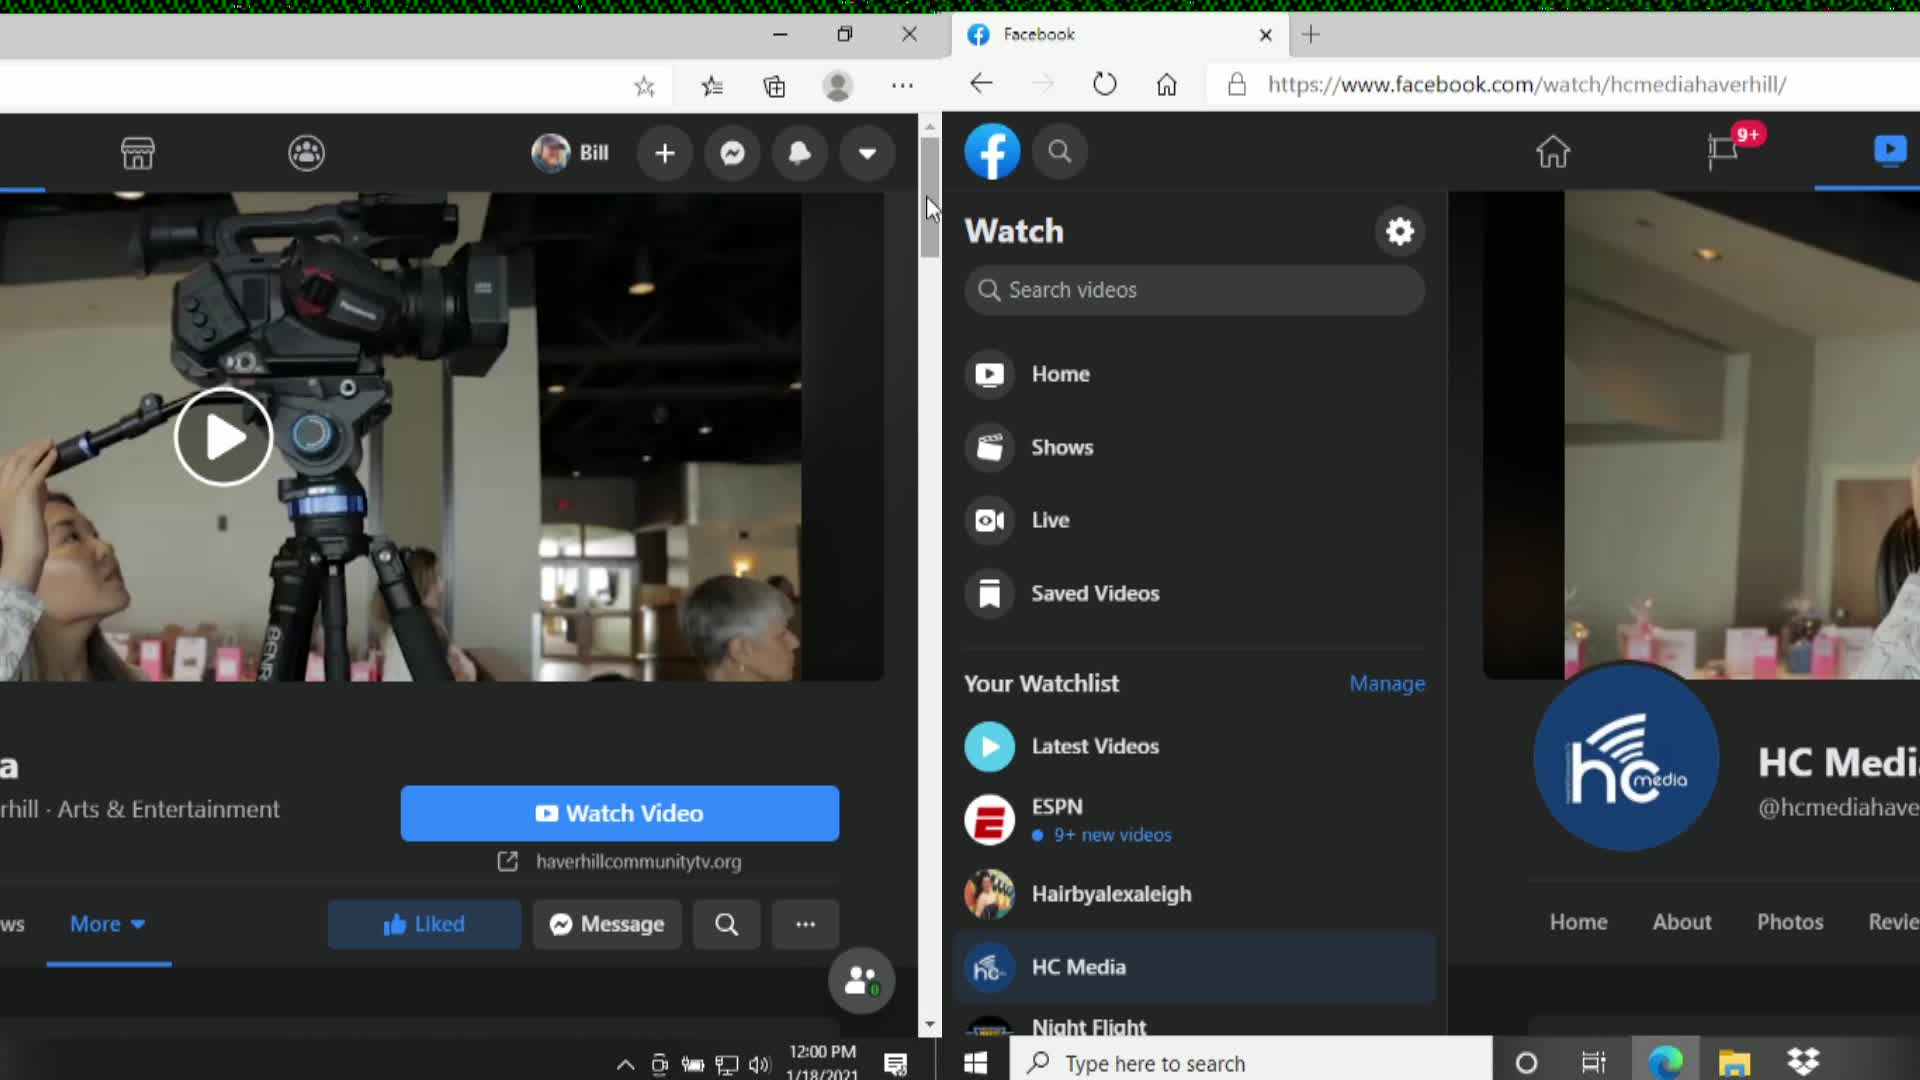Open Watch Home in sidebar
The image size is (1920, 1080).
click(x=1194, y=374)
